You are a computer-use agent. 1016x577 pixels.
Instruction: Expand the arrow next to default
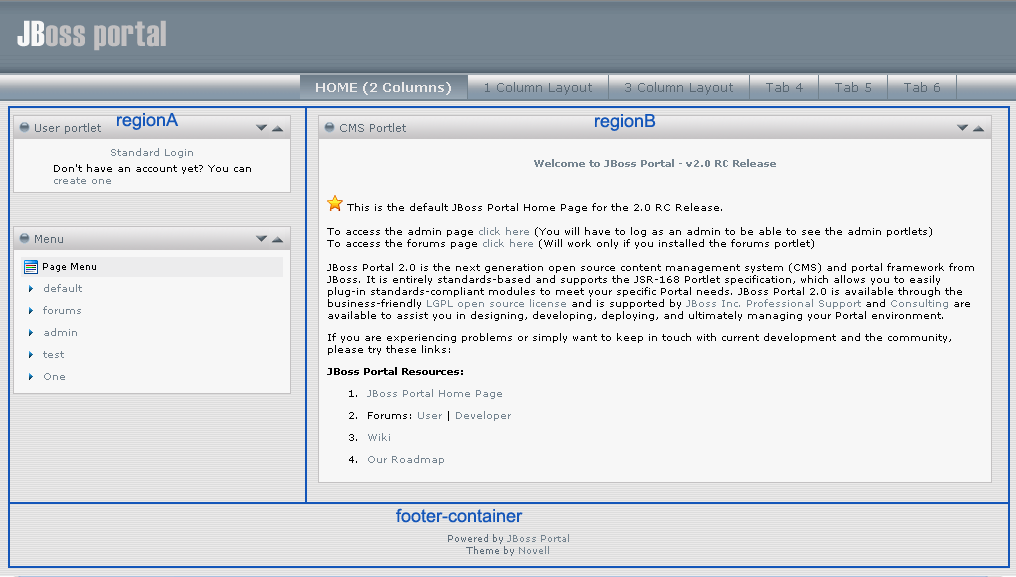coord(31,289)
